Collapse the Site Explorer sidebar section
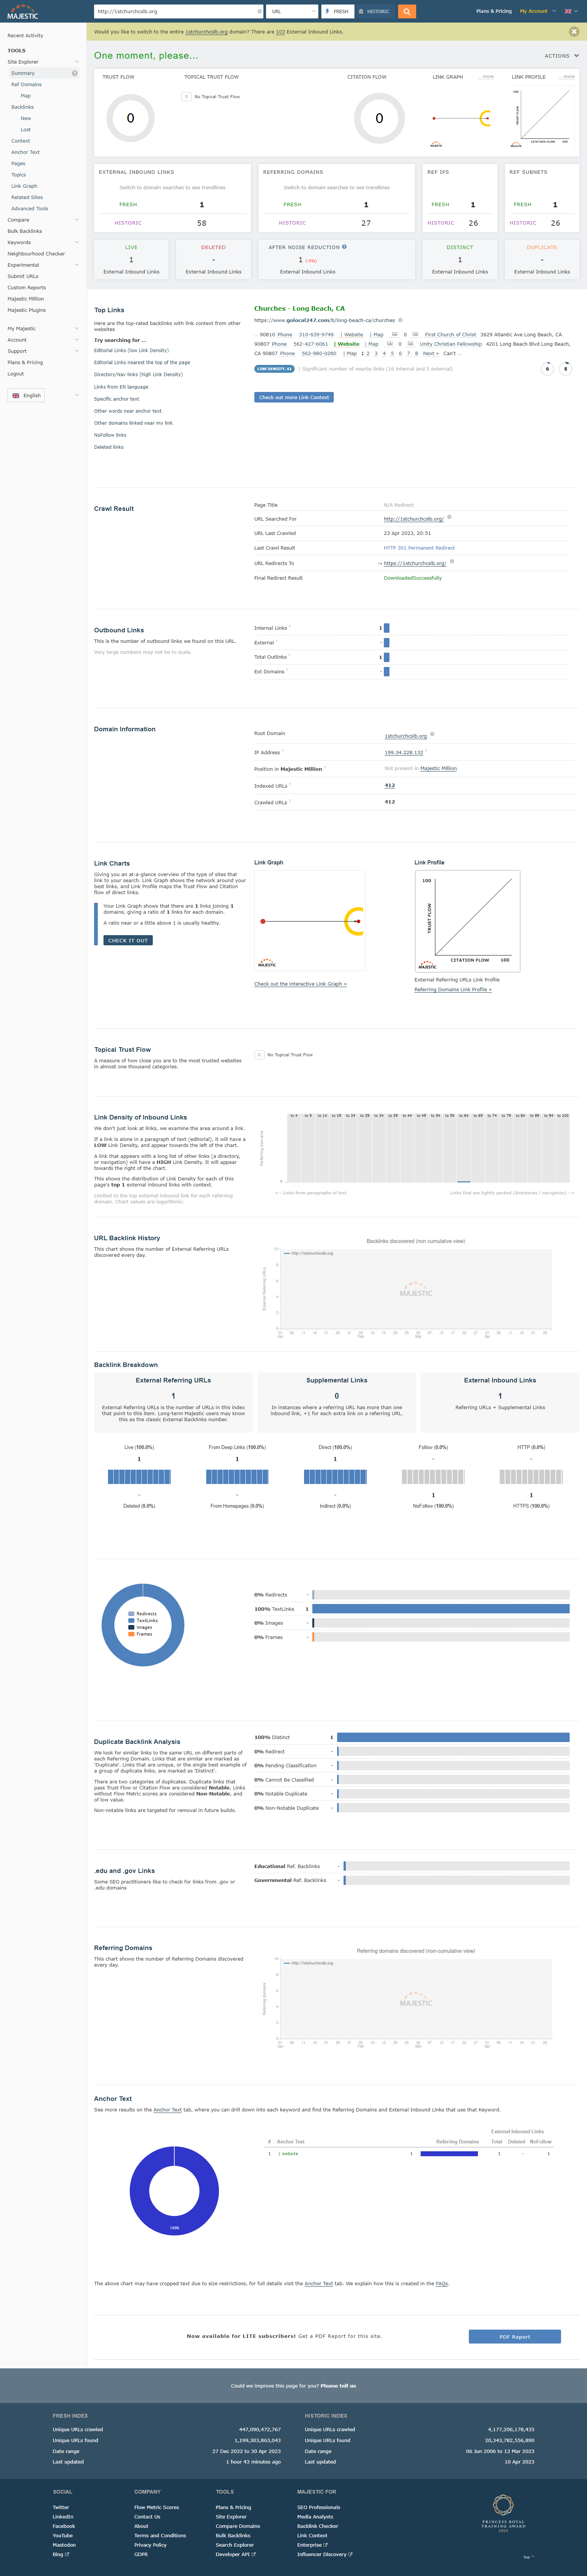This screenshot has width=587, height=2576. [x=77, y=62]
